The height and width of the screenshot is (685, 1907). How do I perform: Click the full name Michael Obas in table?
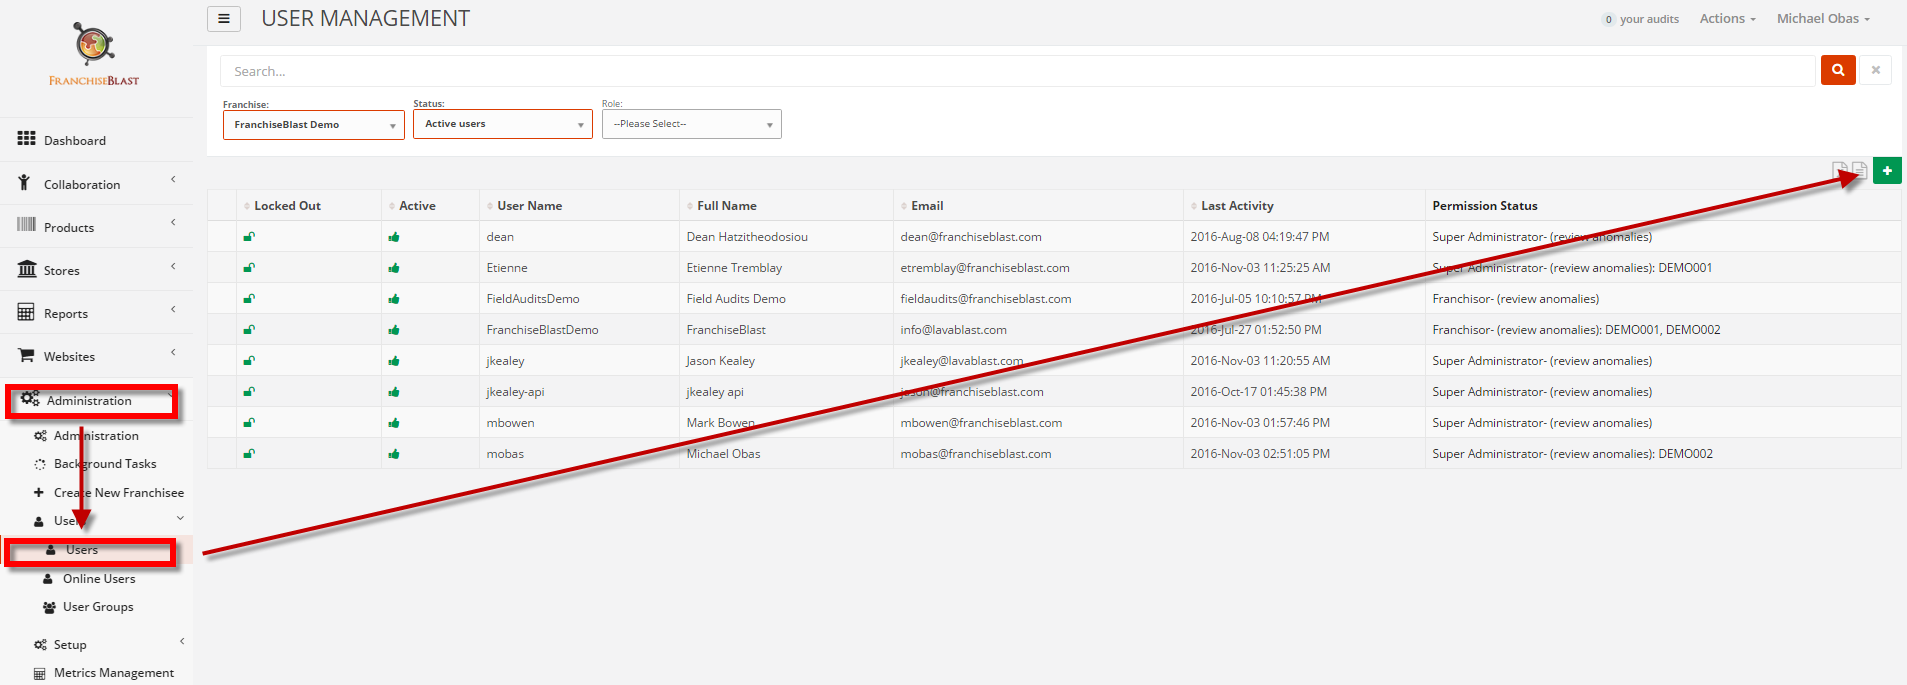723,454
